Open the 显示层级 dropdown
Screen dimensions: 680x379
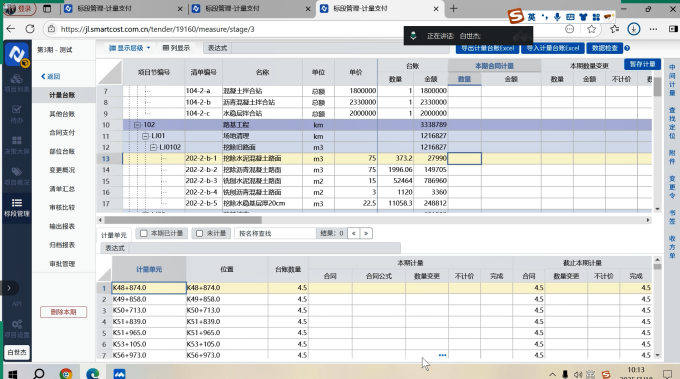pyautogui.click(x=129, y=48)
